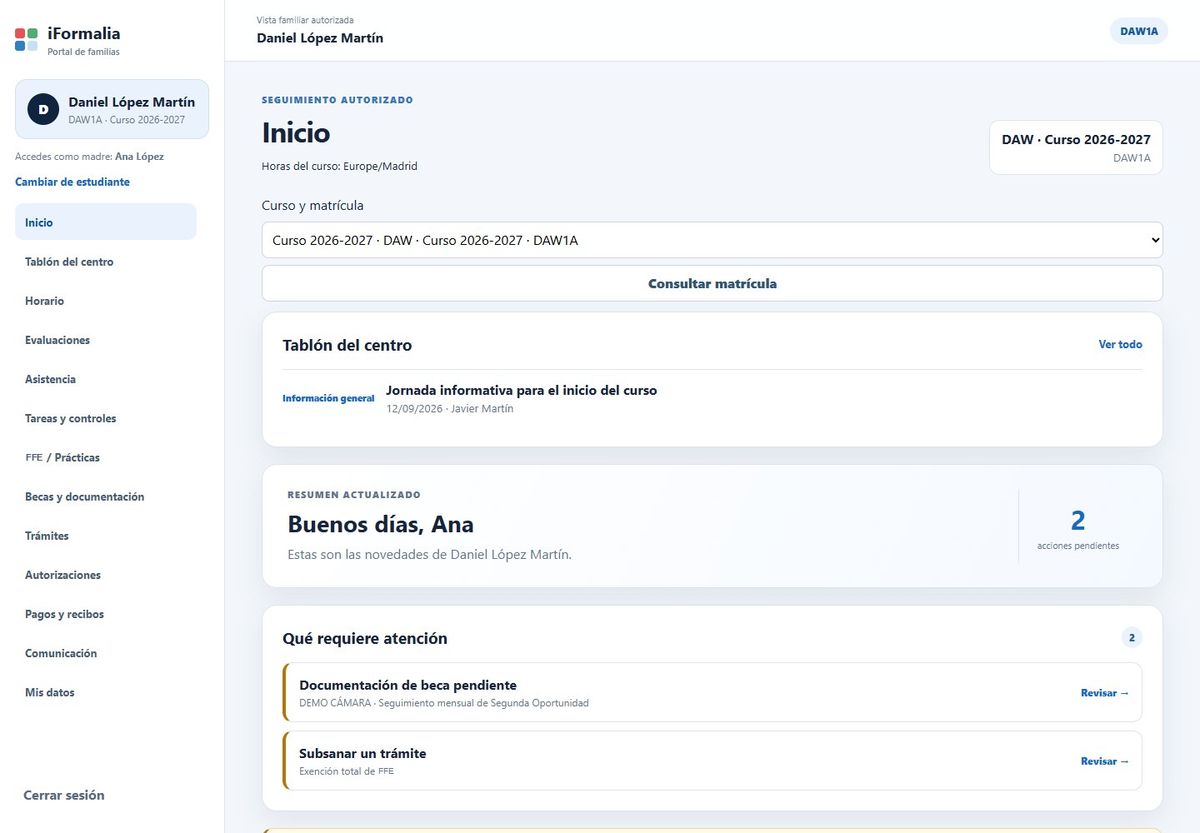
Task: Select Evaluaciones in the sidebar
Action: tap(105, 340)
